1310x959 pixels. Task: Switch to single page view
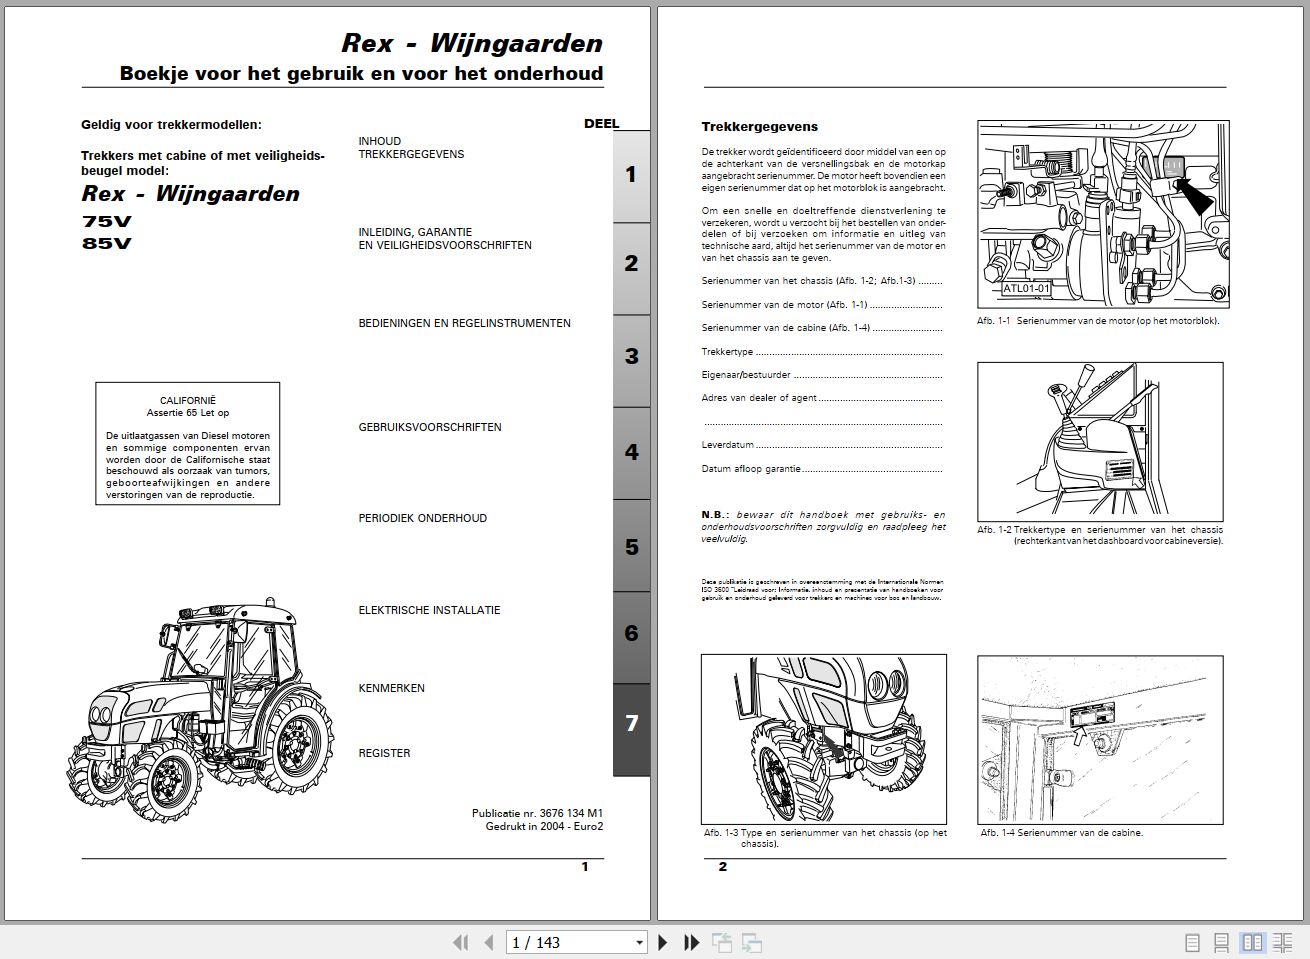tap(1192, 942)
